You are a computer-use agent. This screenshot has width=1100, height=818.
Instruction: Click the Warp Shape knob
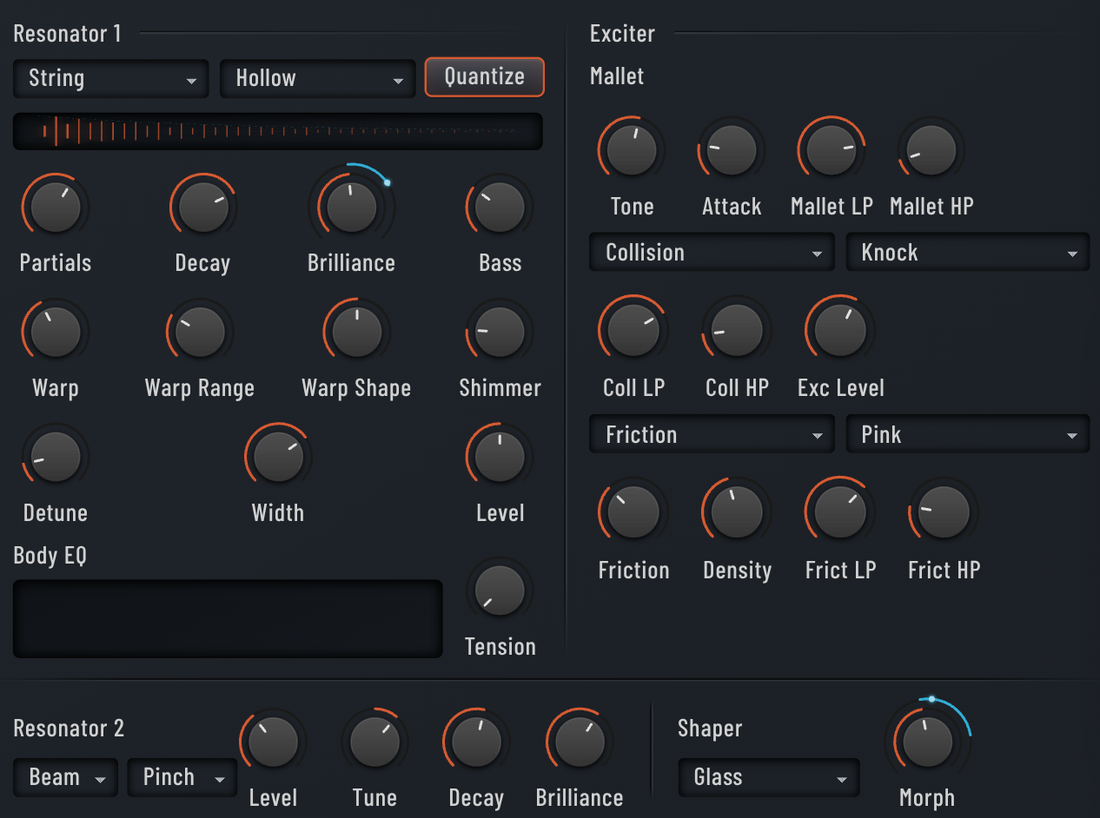coord(356,332)
